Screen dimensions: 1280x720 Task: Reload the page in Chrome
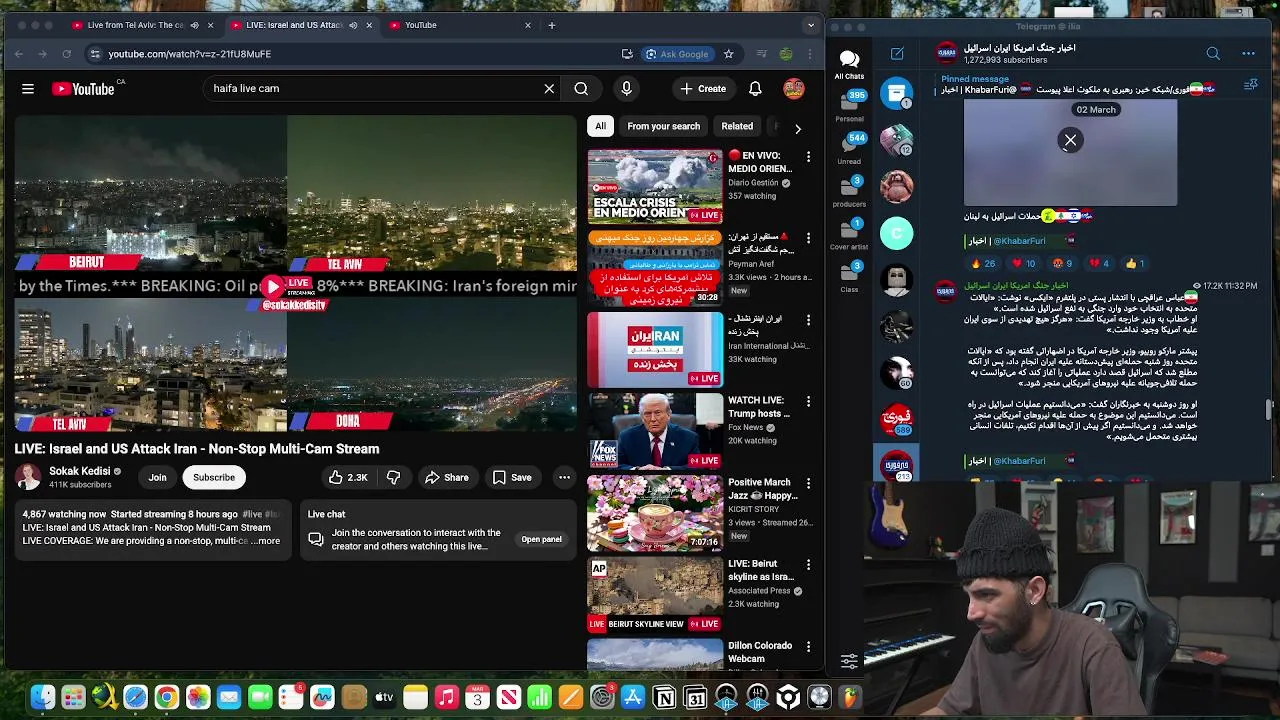(x=66, y=54)
